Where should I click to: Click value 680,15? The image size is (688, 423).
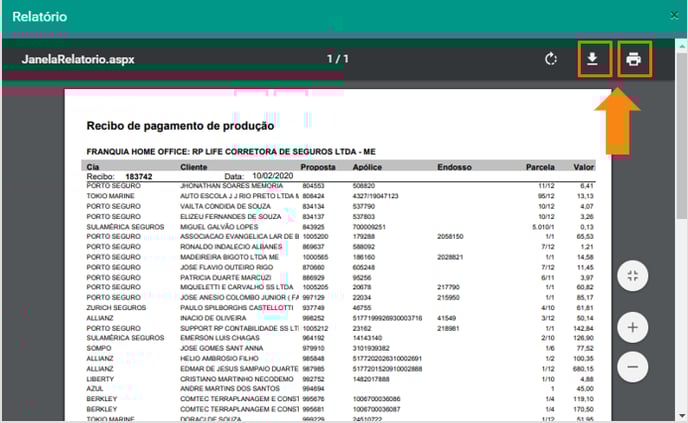[583, 369]
